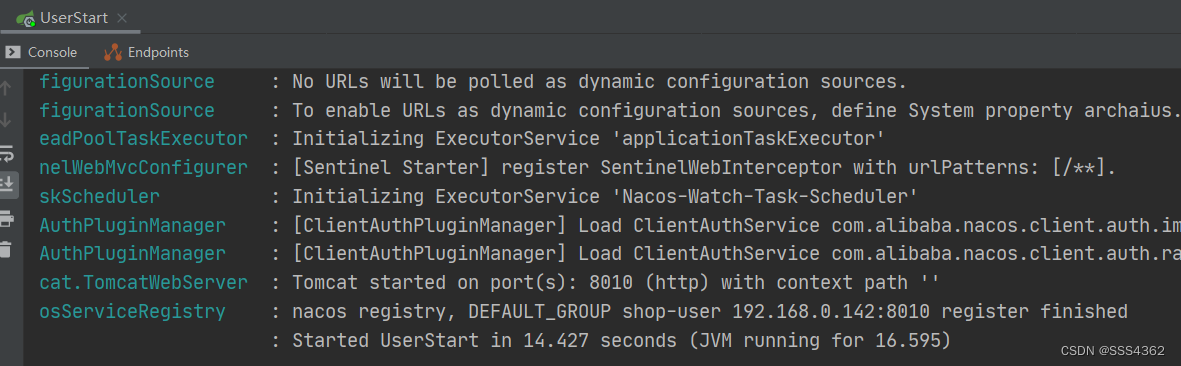1181x366 pixels.
Task: Click the print icon in the console sidebar
Action: [6, 218]
